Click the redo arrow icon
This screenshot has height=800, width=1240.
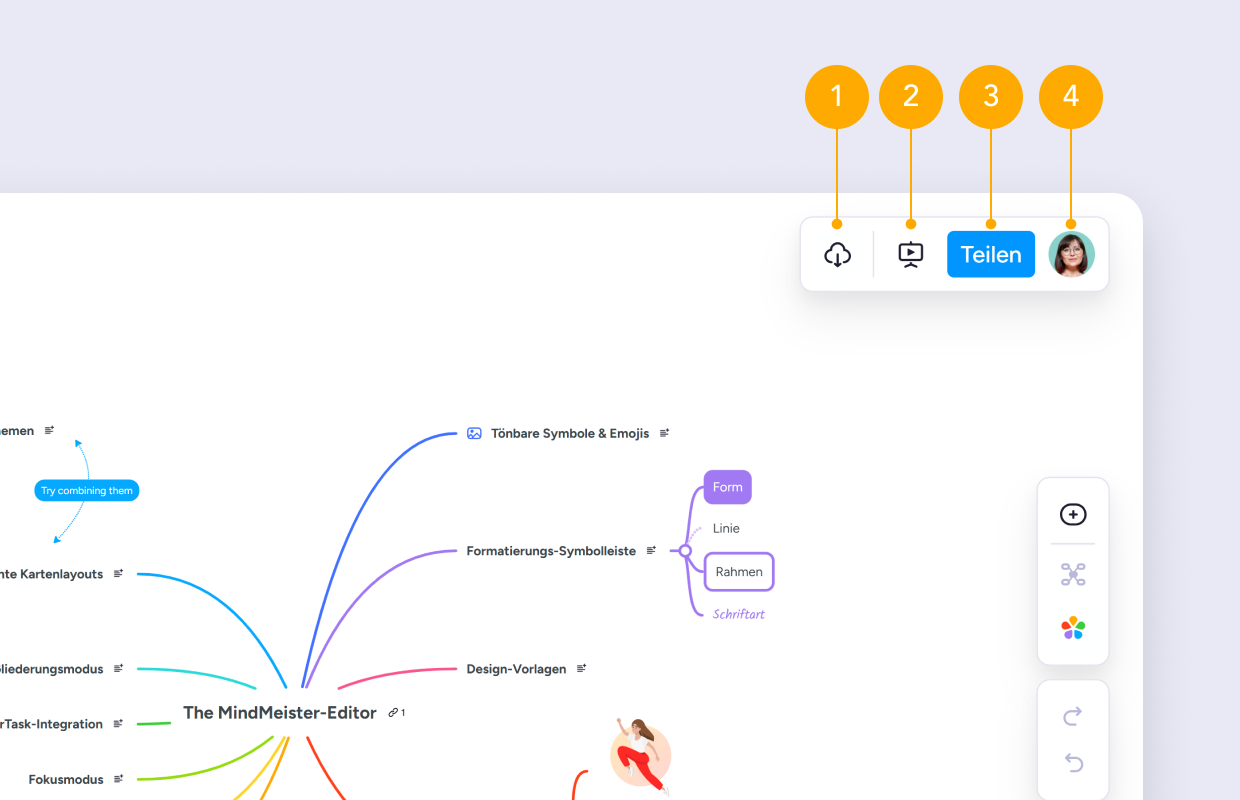[x=1073, y=716]
